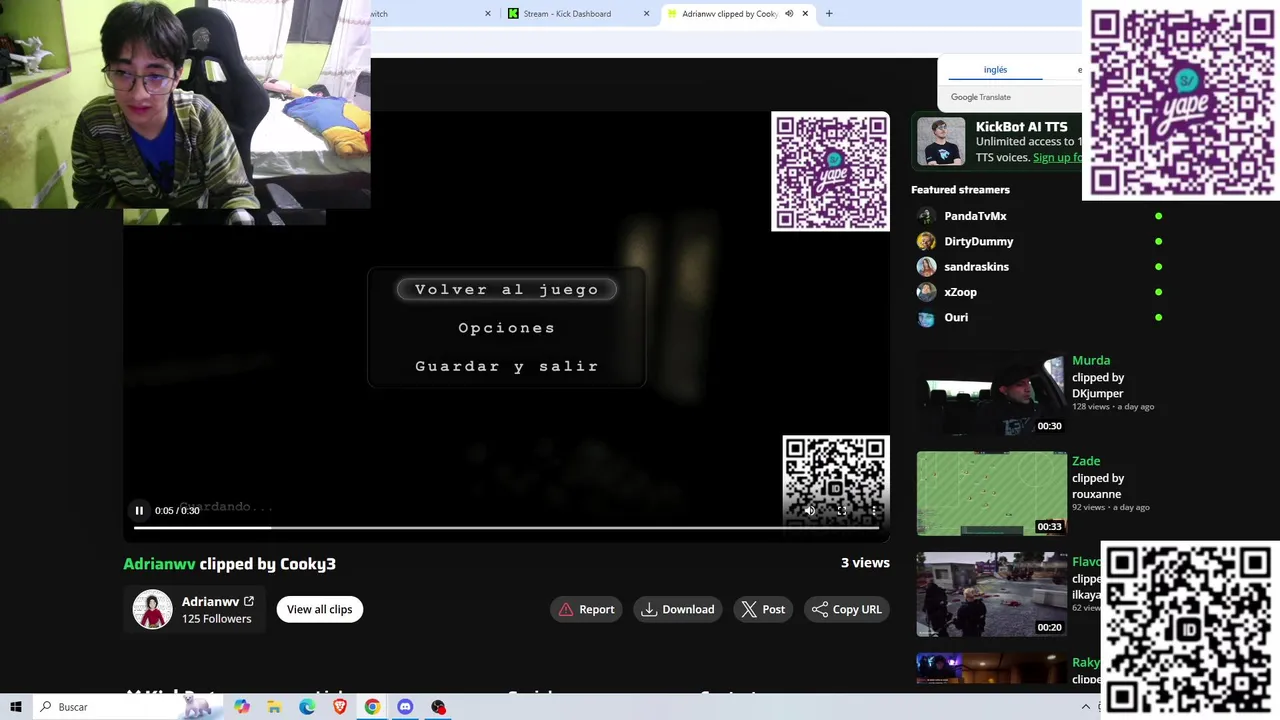This screenshot has width=1280, height=720.
Task: Open featured streamer xZoop
Action: pos(960,292)
